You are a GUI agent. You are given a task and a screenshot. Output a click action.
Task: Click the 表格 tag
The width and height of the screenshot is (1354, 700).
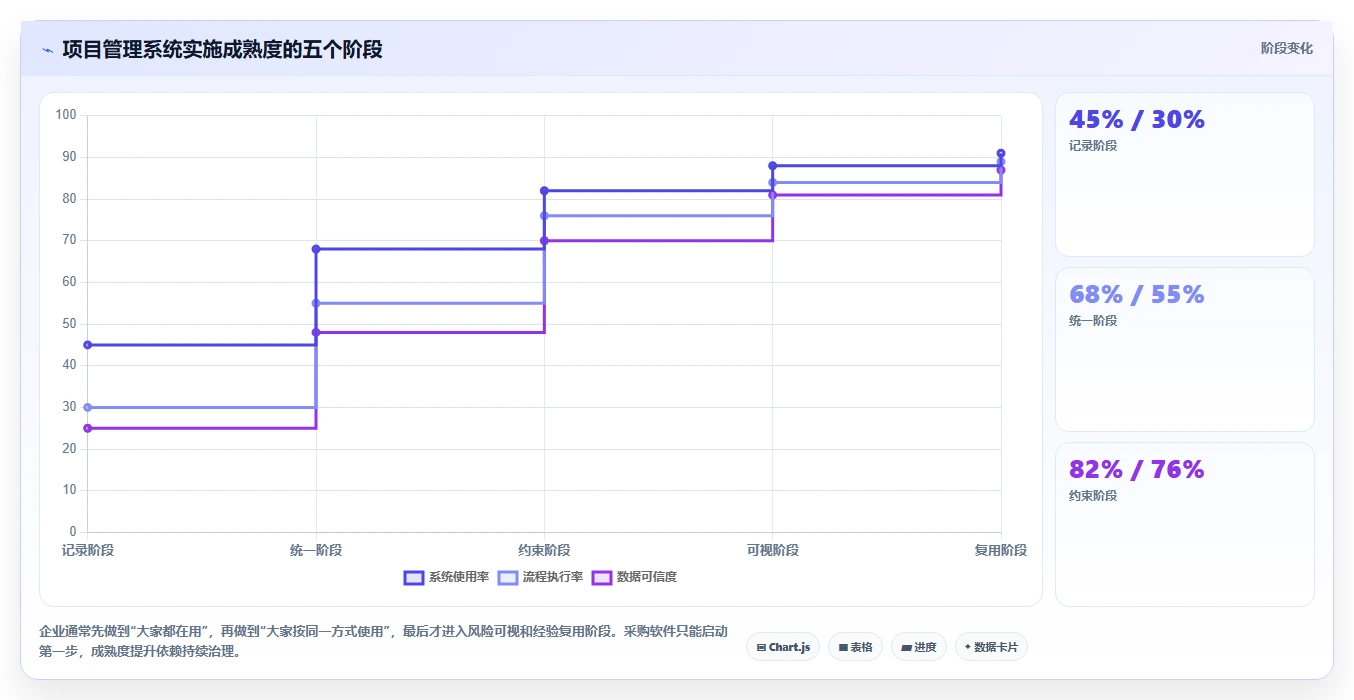click(855, 647)
